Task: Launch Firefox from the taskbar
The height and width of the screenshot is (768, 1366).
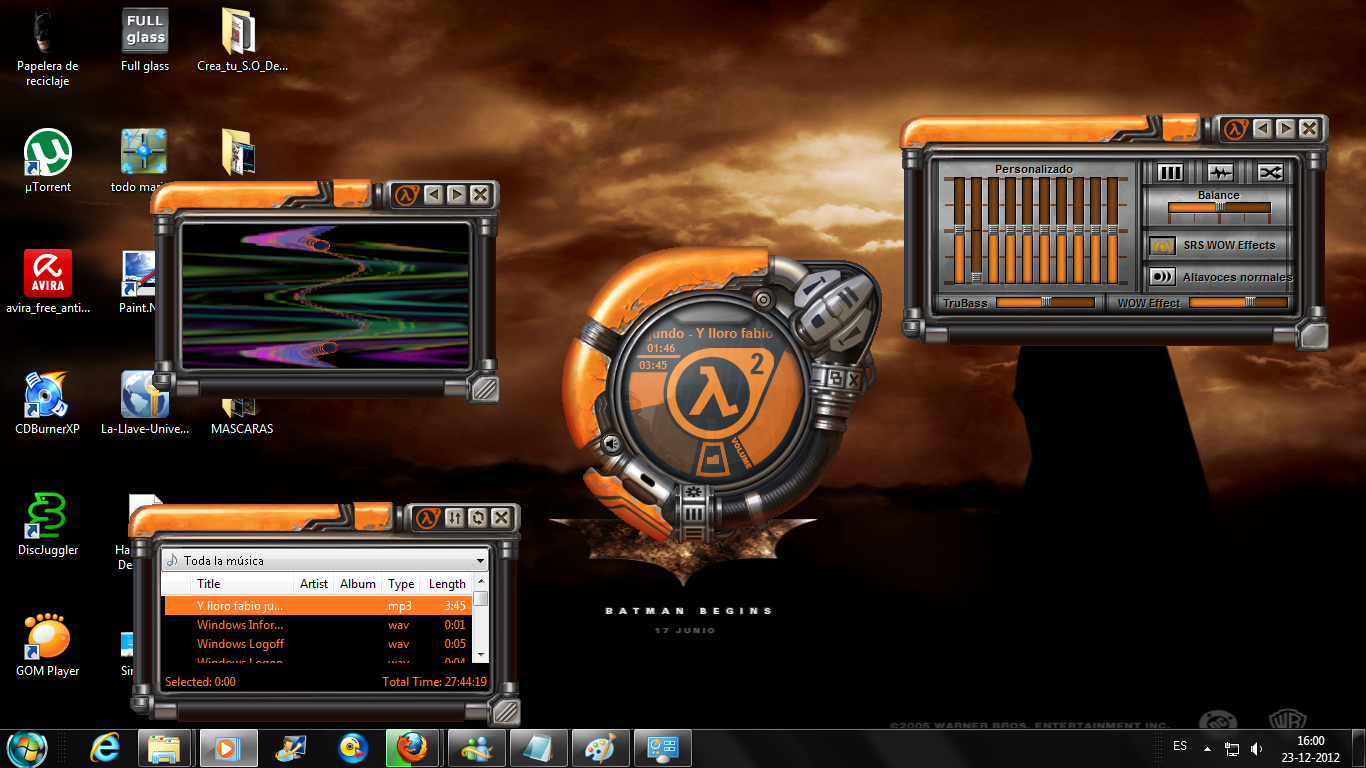Action: [x=413, y=747]
